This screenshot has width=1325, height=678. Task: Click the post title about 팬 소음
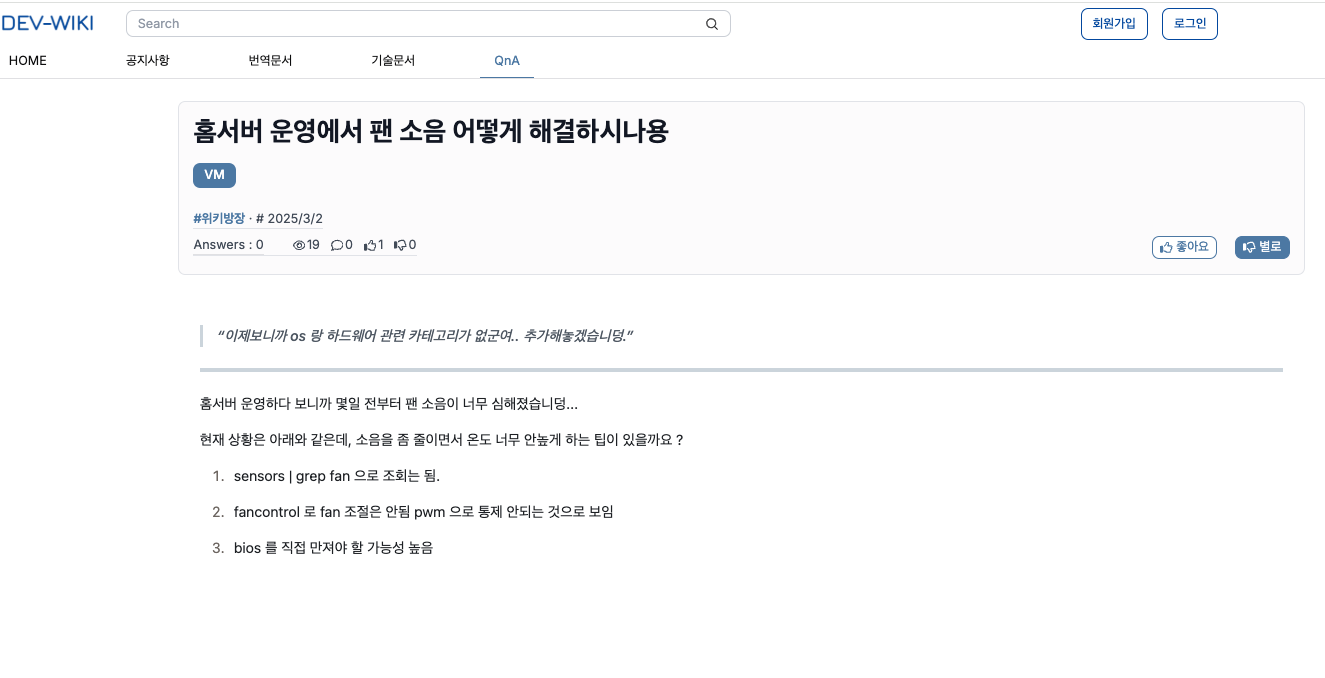[x=431, y=131]
